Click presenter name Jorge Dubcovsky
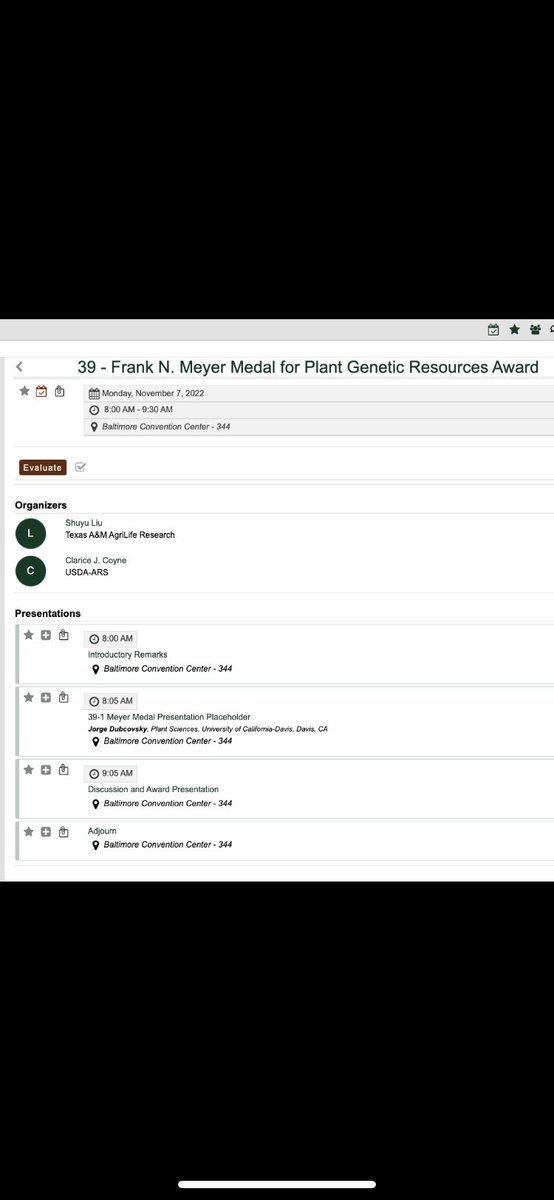The height and width of the screenshot is (1200, 554). click(x=118, y=729)
